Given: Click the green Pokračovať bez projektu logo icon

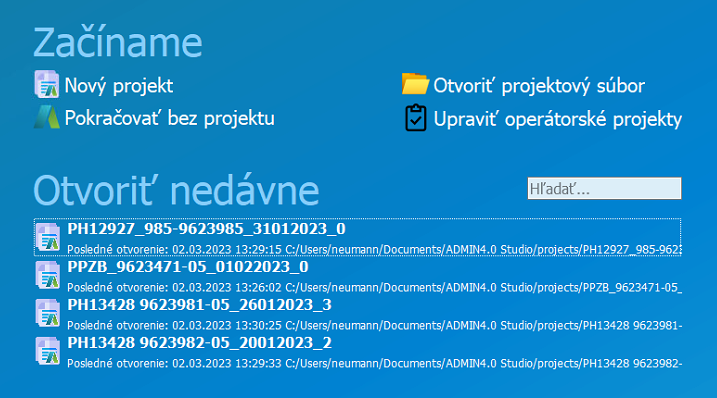Looking at the screenshot, I should click(47, 117).
